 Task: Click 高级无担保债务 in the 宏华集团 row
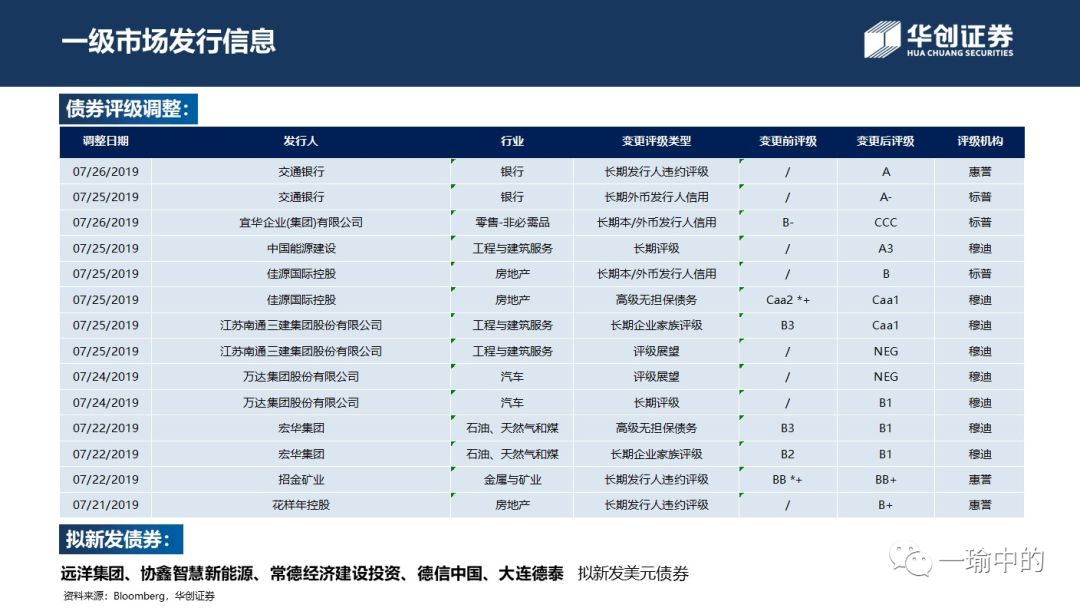(x=656, y=428)
